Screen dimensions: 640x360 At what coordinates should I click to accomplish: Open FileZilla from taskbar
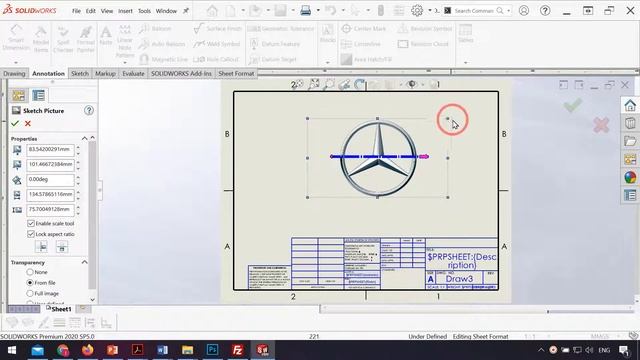point(237,350)
